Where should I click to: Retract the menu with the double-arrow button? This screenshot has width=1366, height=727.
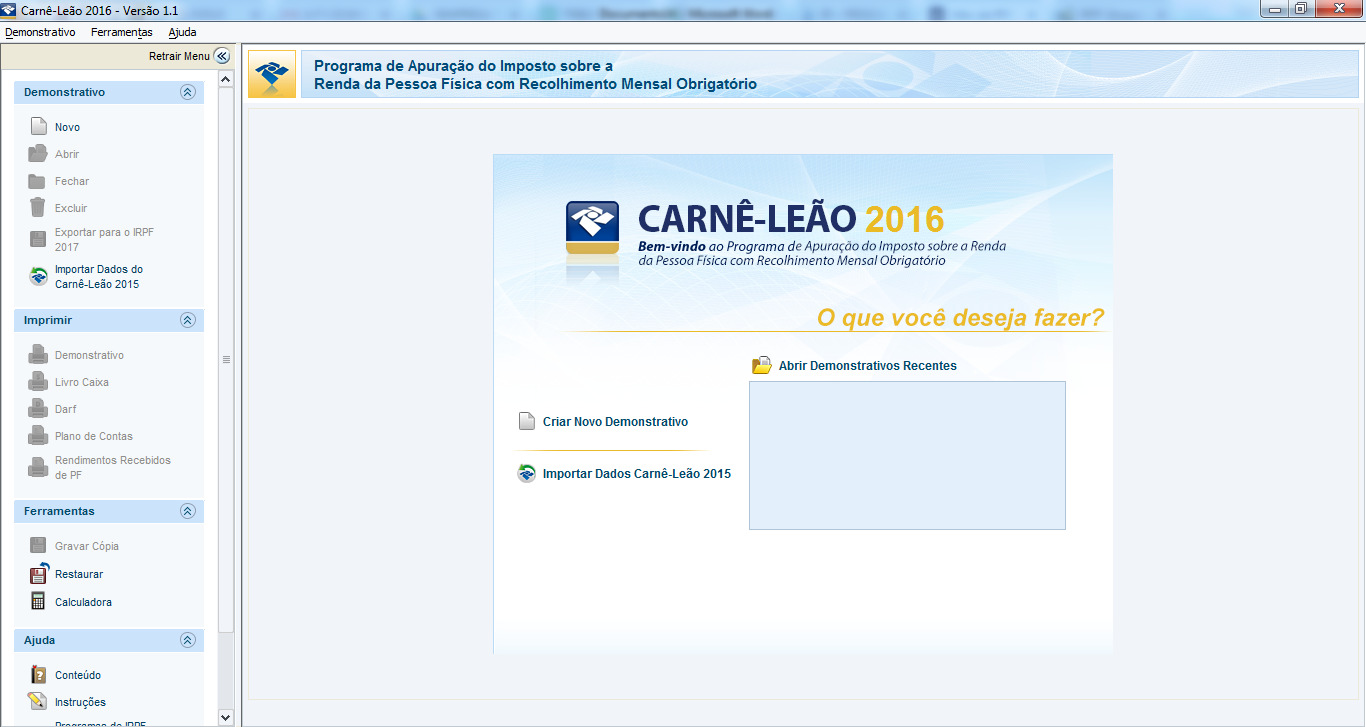[222, 56]
